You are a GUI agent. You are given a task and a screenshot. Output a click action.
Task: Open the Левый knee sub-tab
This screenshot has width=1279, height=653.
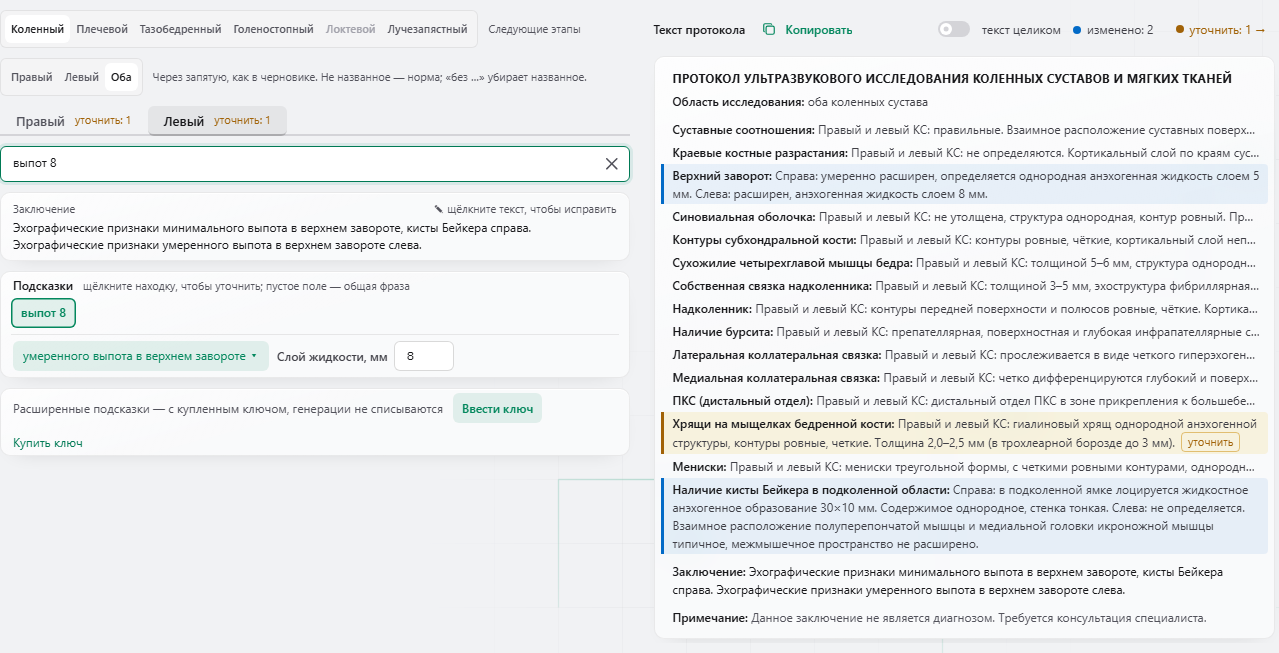[217, 121]
